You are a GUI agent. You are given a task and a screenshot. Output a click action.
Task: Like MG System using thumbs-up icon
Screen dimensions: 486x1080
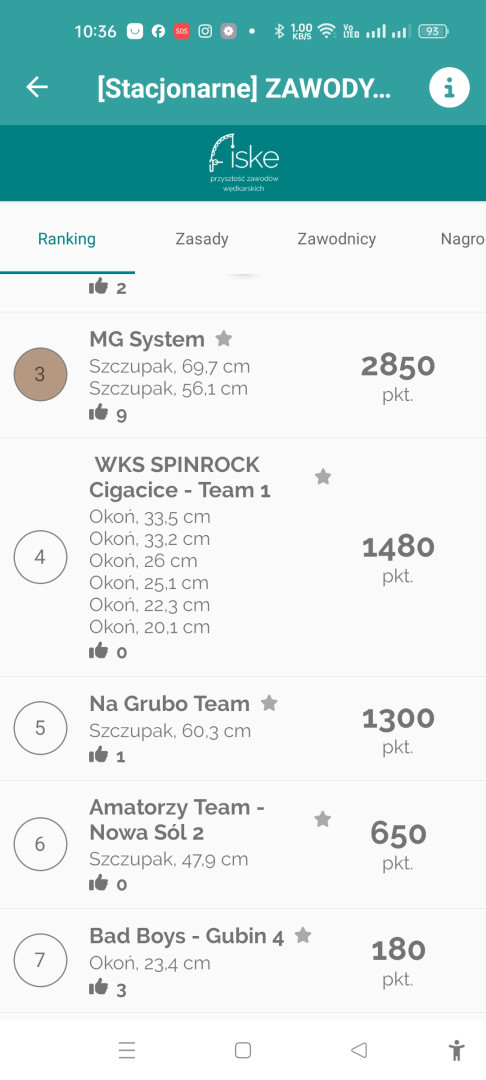pos(99,413)
